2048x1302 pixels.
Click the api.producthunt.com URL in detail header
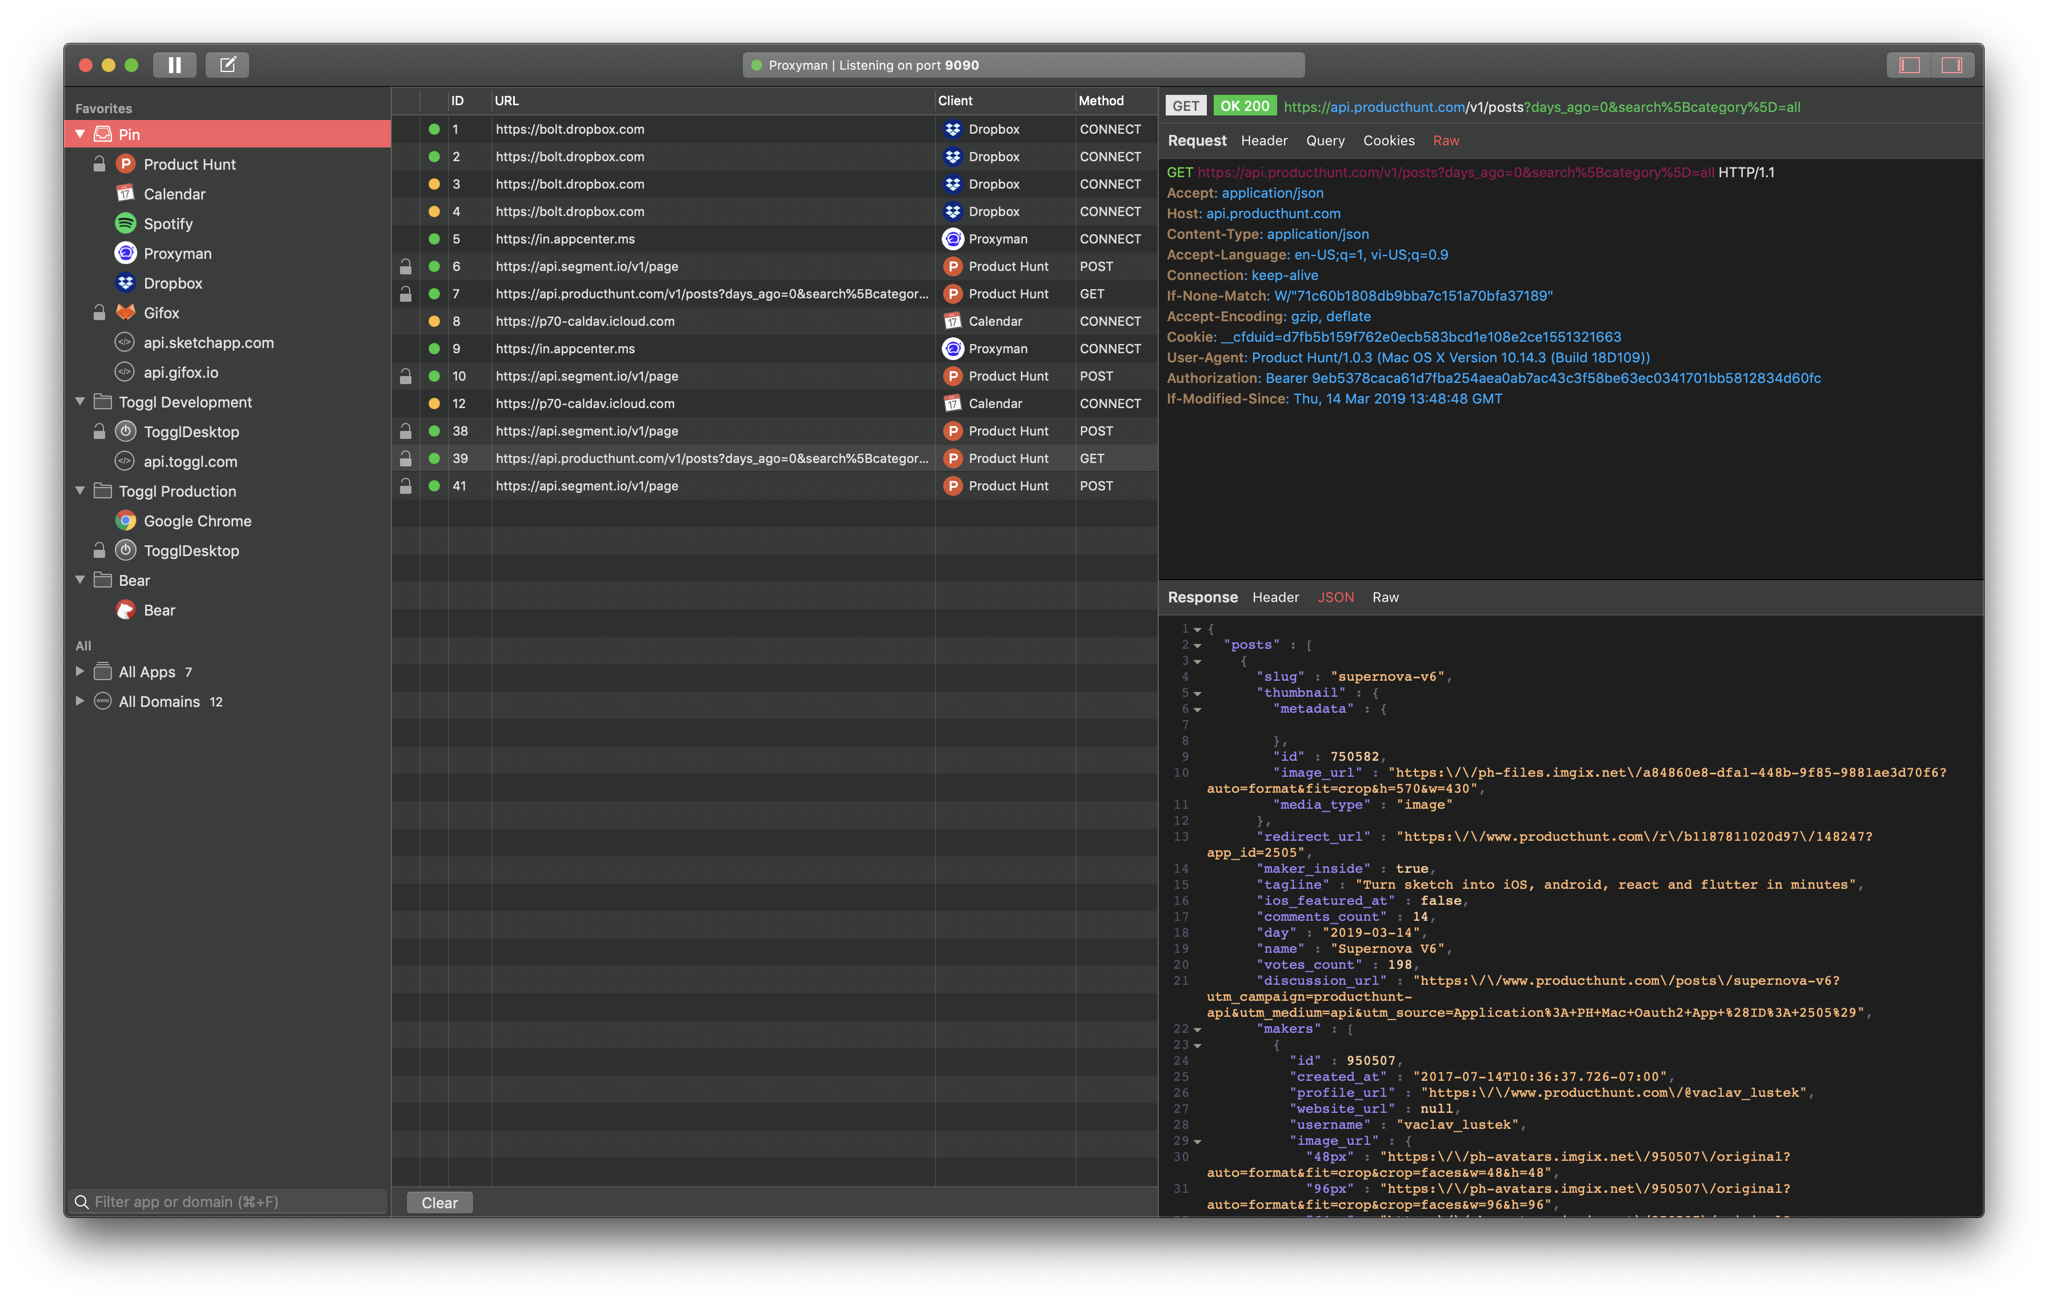point(1541,107)
